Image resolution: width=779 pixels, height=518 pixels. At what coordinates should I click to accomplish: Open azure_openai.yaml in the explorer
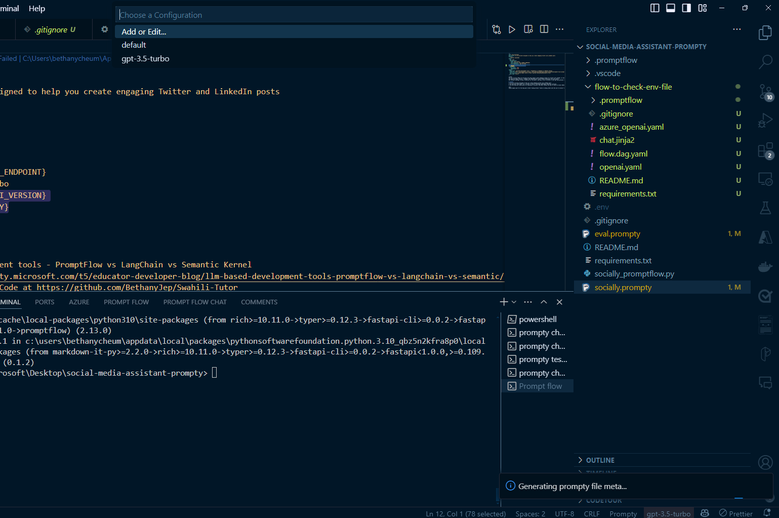(x=631, y=127)
